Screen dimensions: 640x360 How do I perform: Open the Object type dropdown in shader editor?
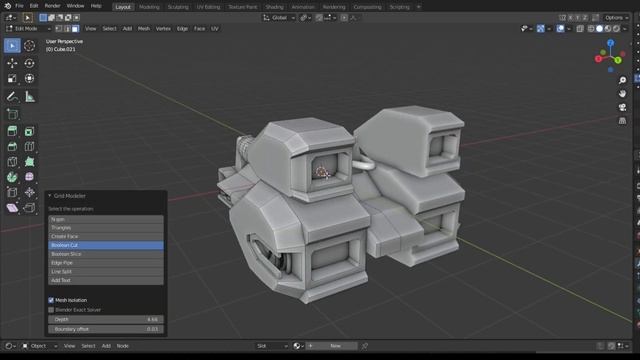[40, 346]
